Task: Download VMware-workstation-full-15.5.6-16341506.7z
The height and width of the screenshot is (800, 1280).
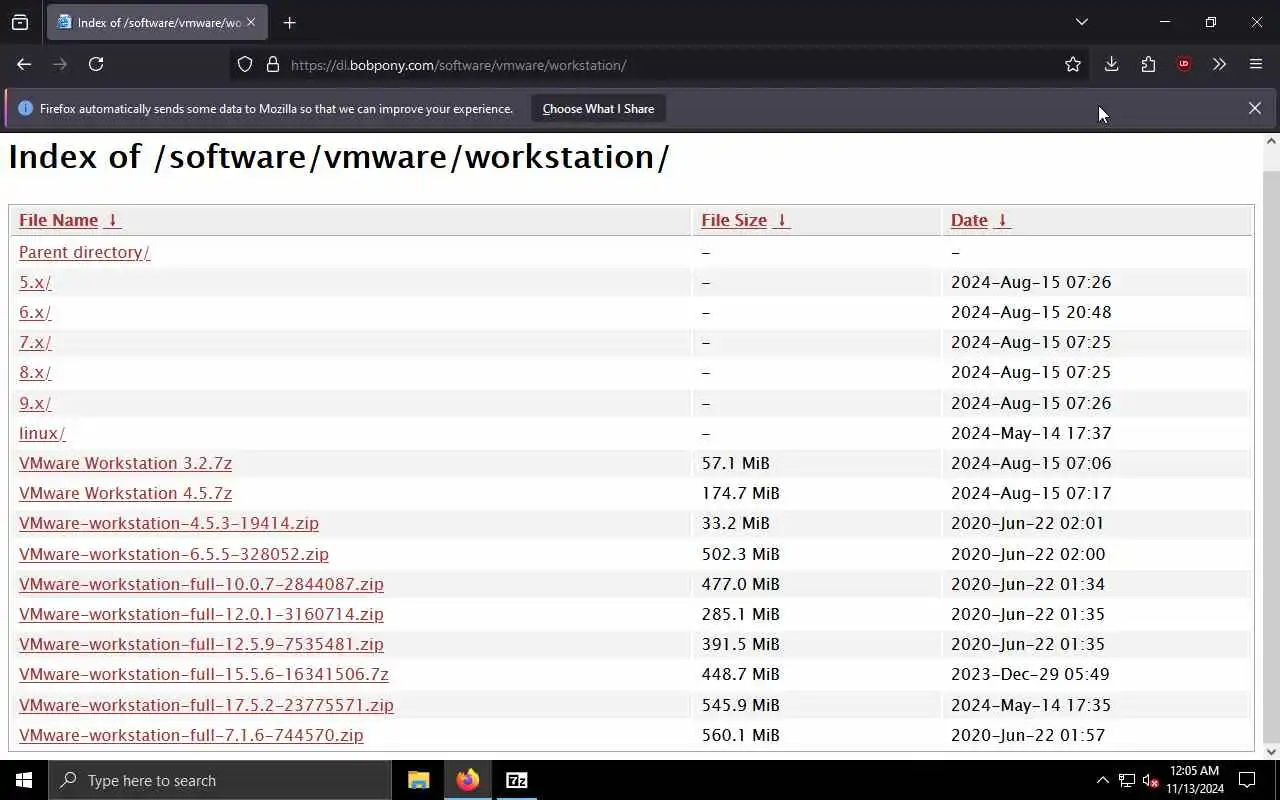Action: tap(204, 674)
